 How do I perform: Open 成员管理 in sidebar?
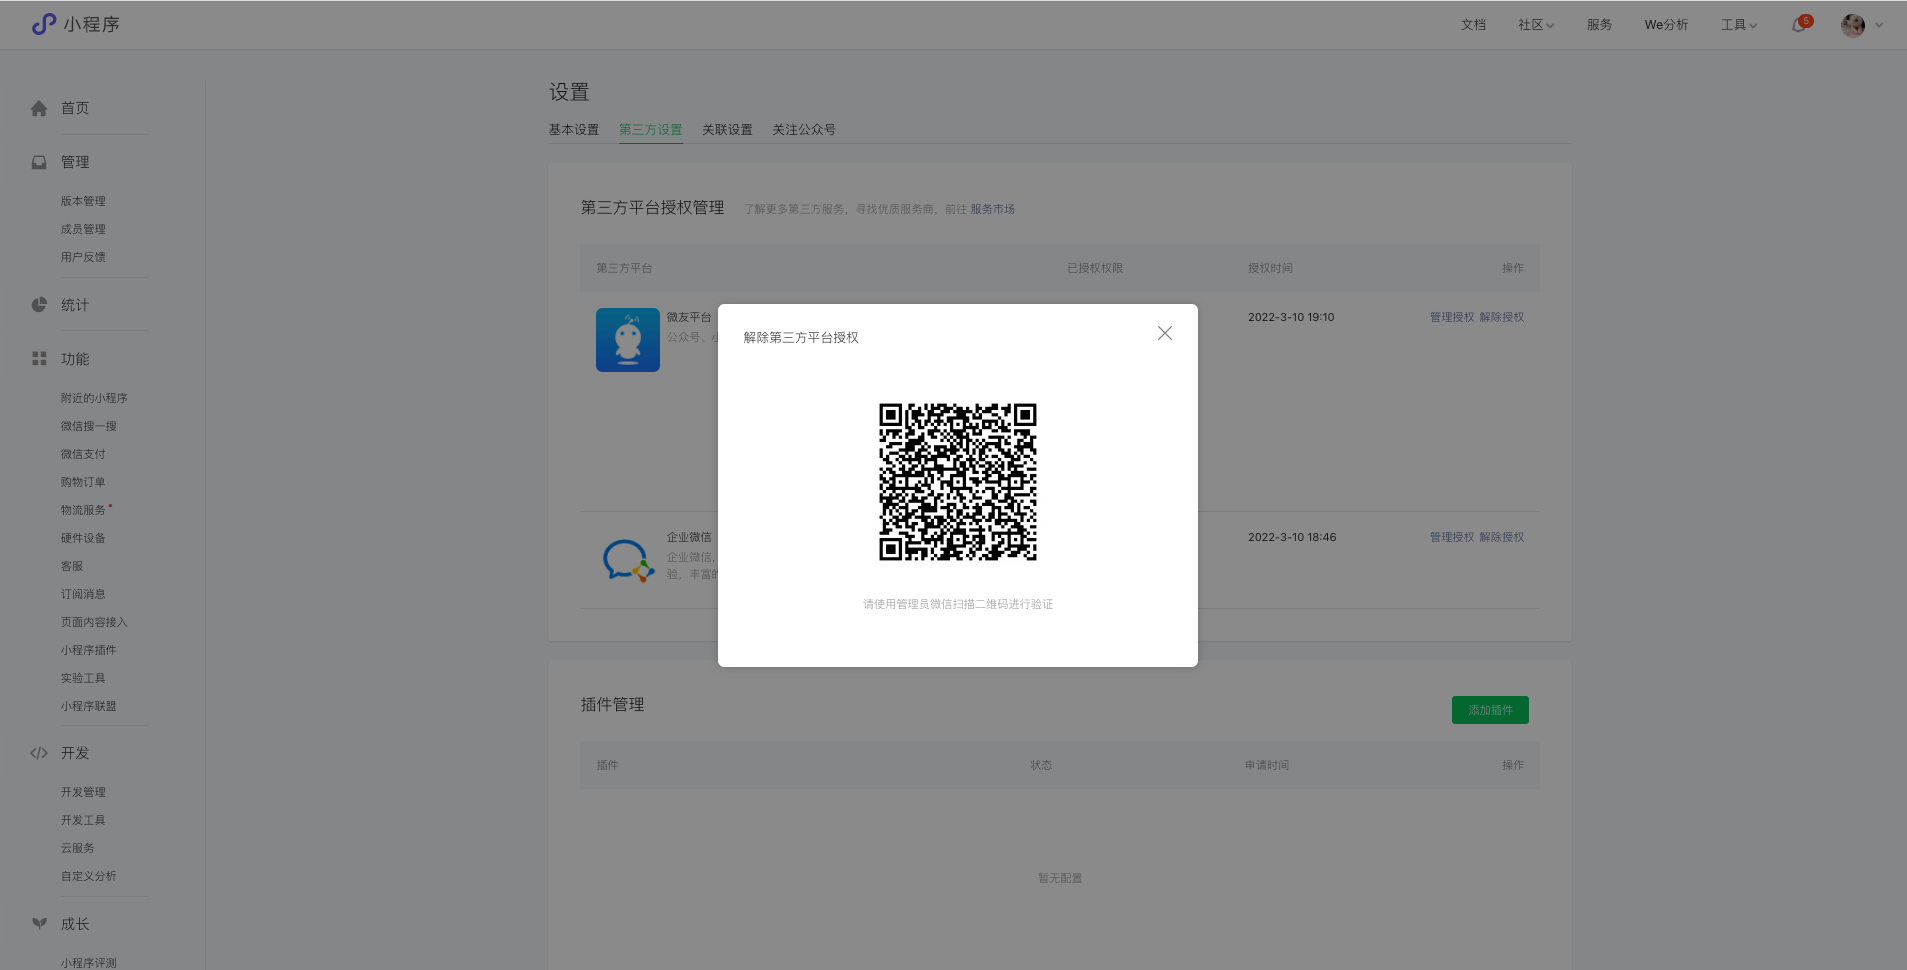click(83, 229)
